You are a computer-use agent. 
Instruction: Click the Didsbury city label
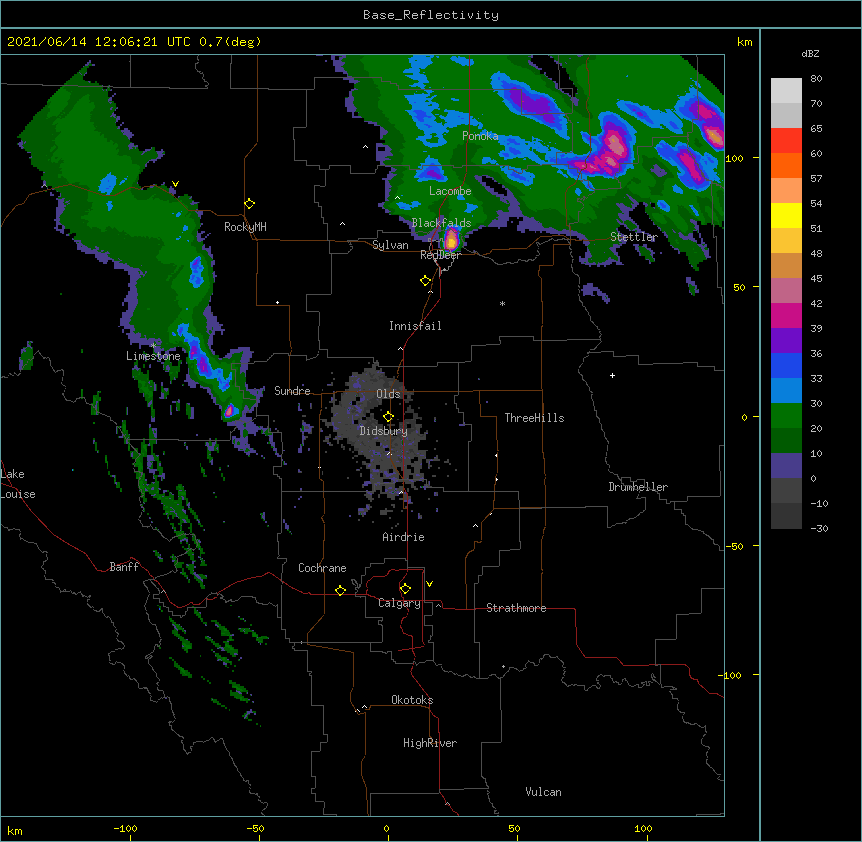(x=384, y=431)
